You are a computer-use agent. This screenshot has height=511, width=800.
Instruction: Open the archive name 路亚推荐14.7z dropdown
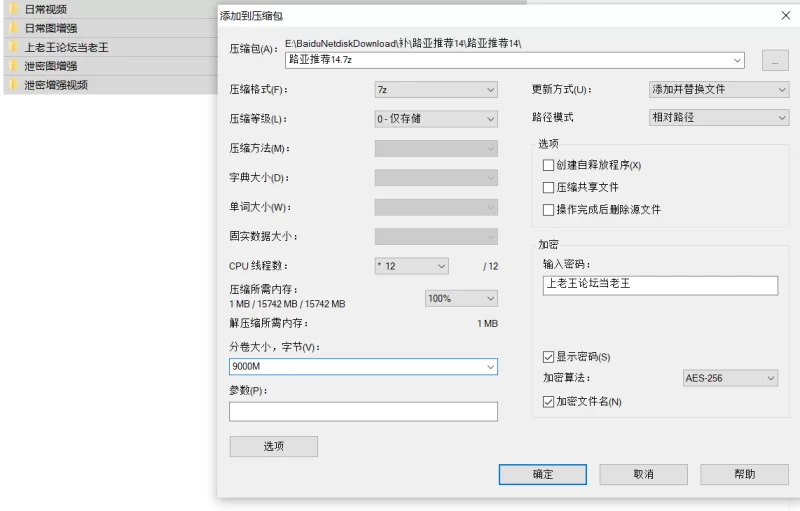point(737,60)
